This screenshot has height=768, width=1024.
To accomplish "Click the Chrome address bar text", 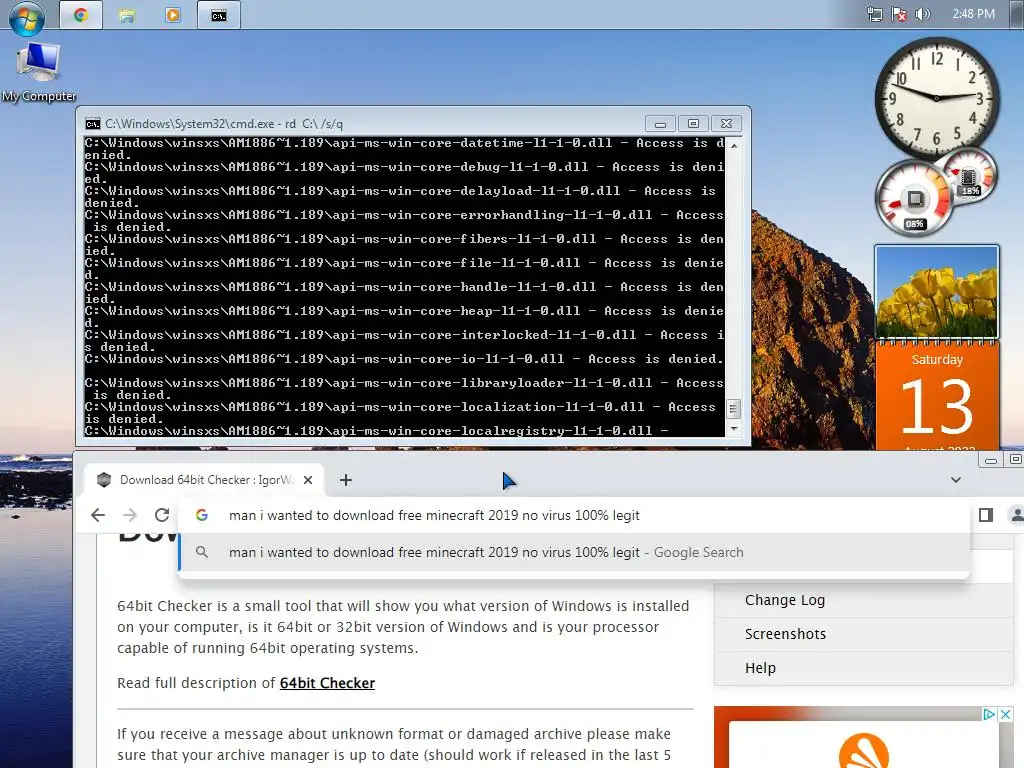I will pos(434,515).
